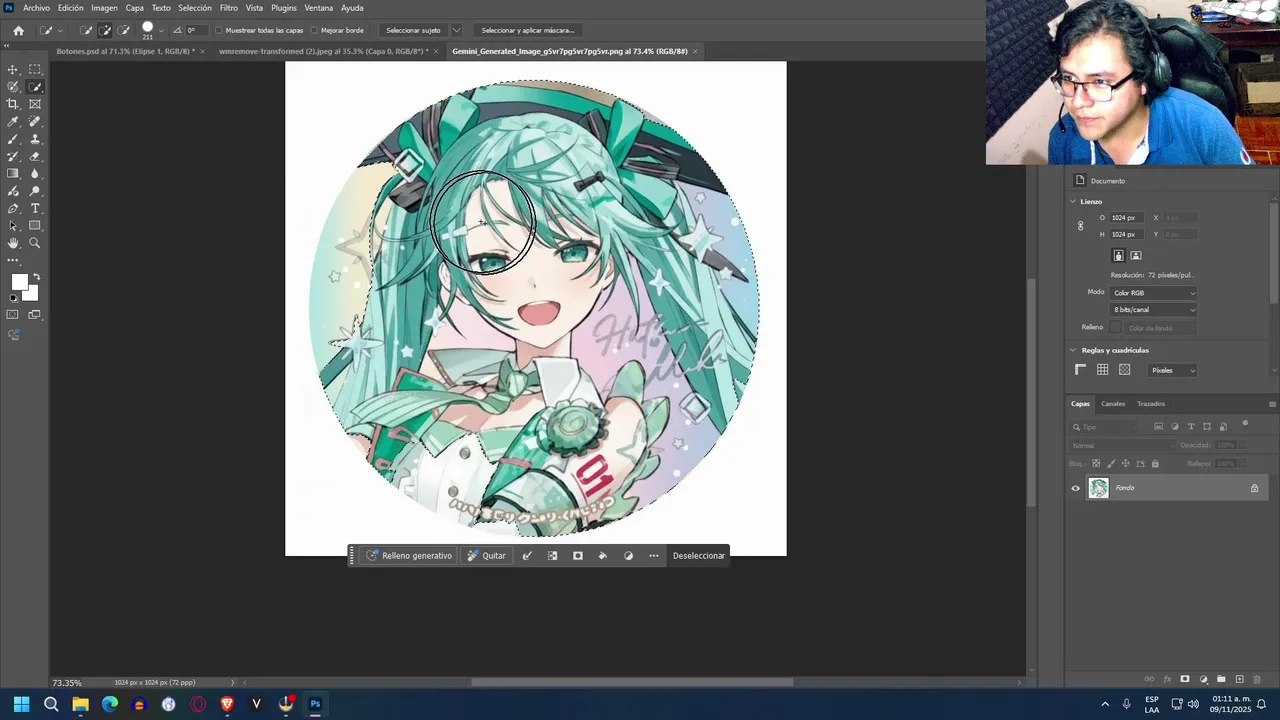Click the Screen Mode icon
This screenshot has height=720, width=1280.
(x=35, y=314)
